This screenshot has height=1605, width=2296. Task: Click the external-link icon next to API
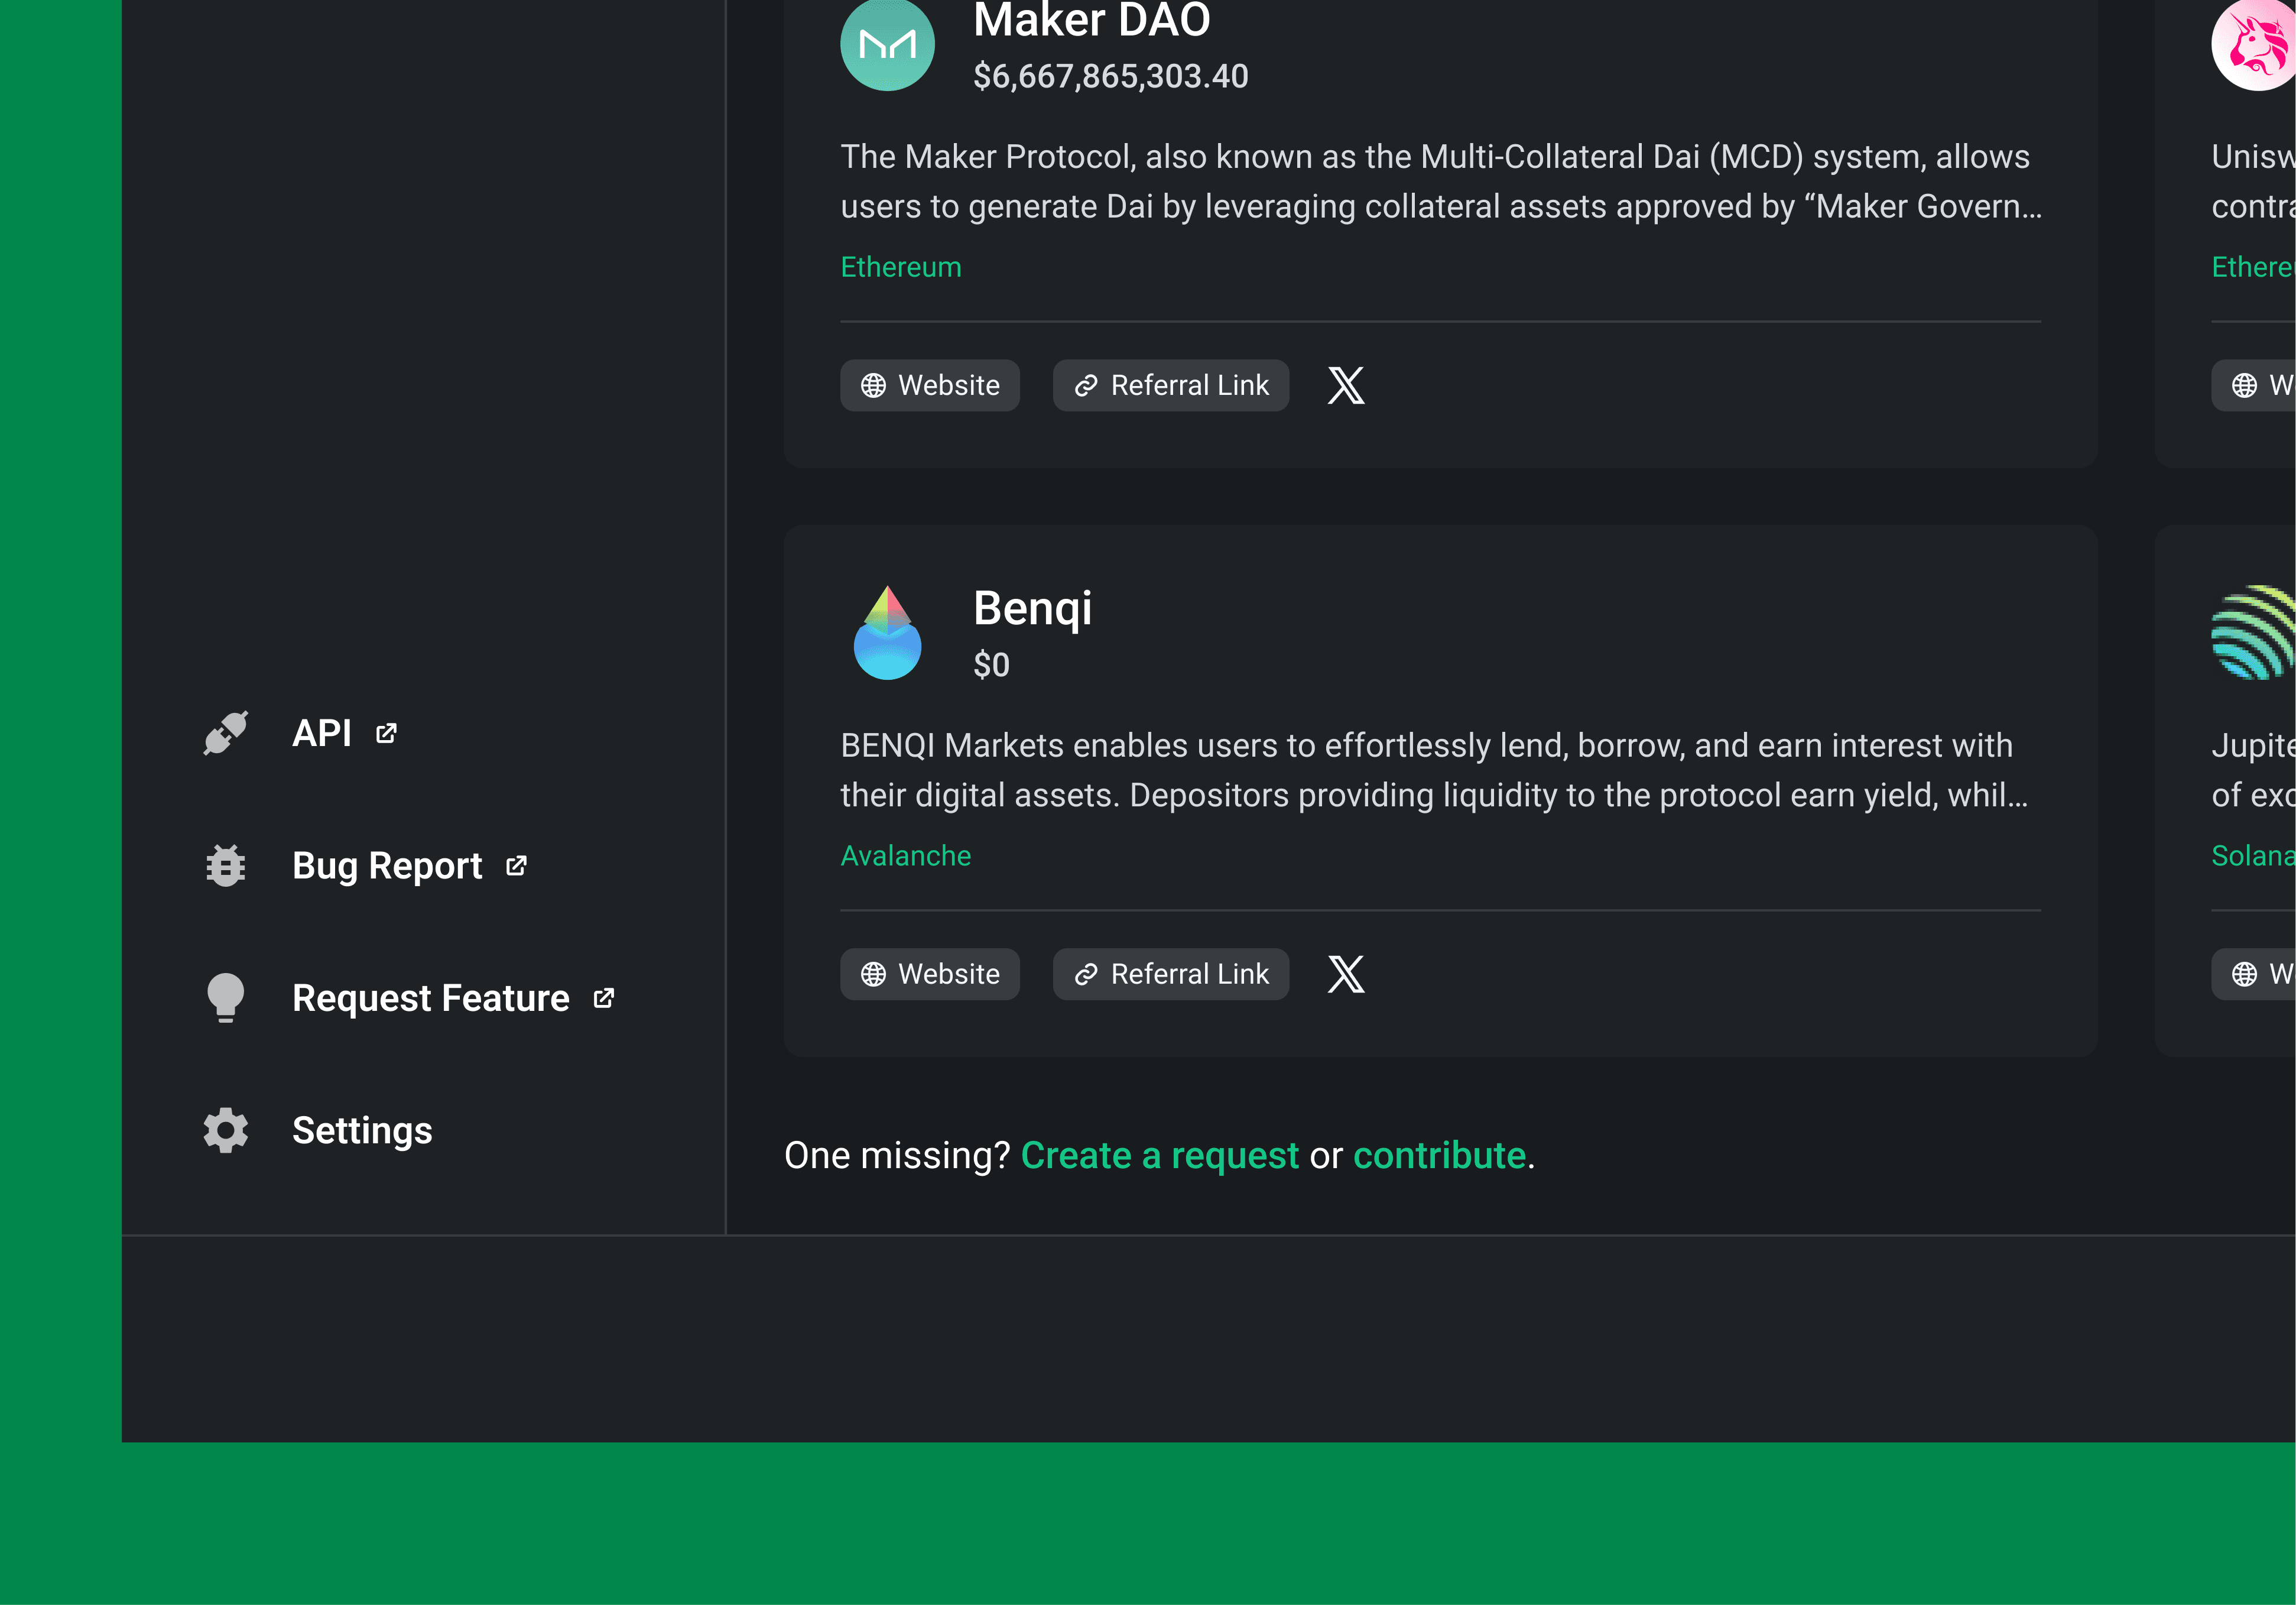(x=386, y=734)
